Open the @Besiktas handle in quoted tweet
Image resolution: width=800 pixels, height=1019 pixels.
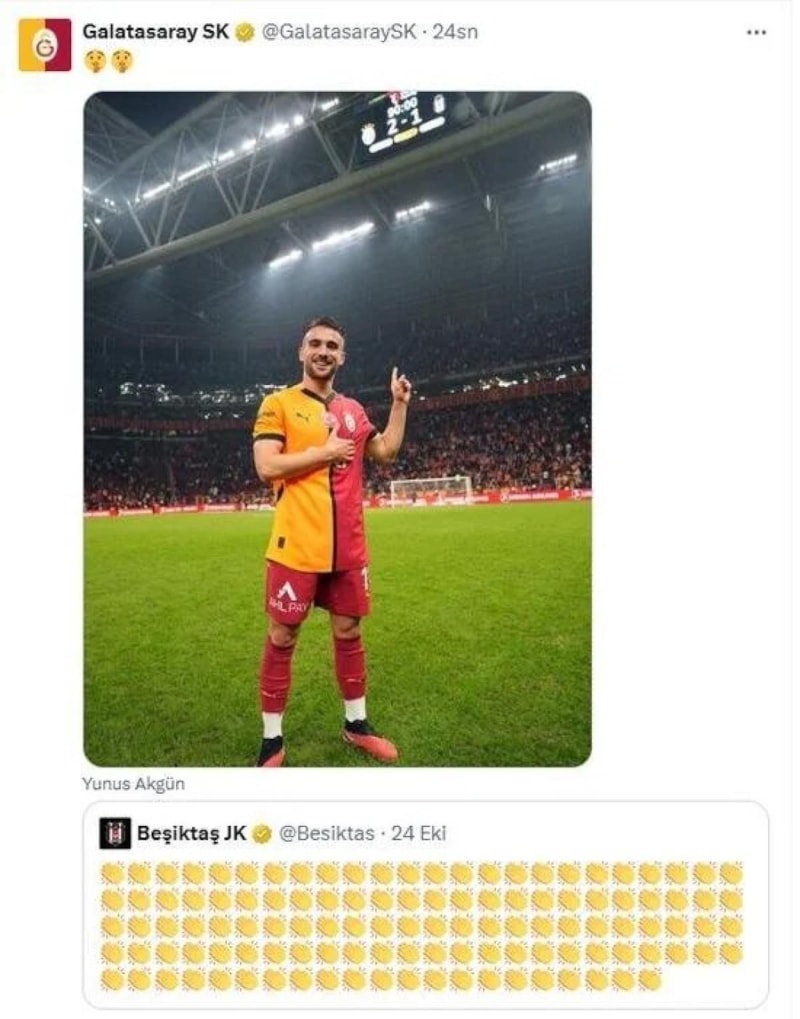[326, 833]
